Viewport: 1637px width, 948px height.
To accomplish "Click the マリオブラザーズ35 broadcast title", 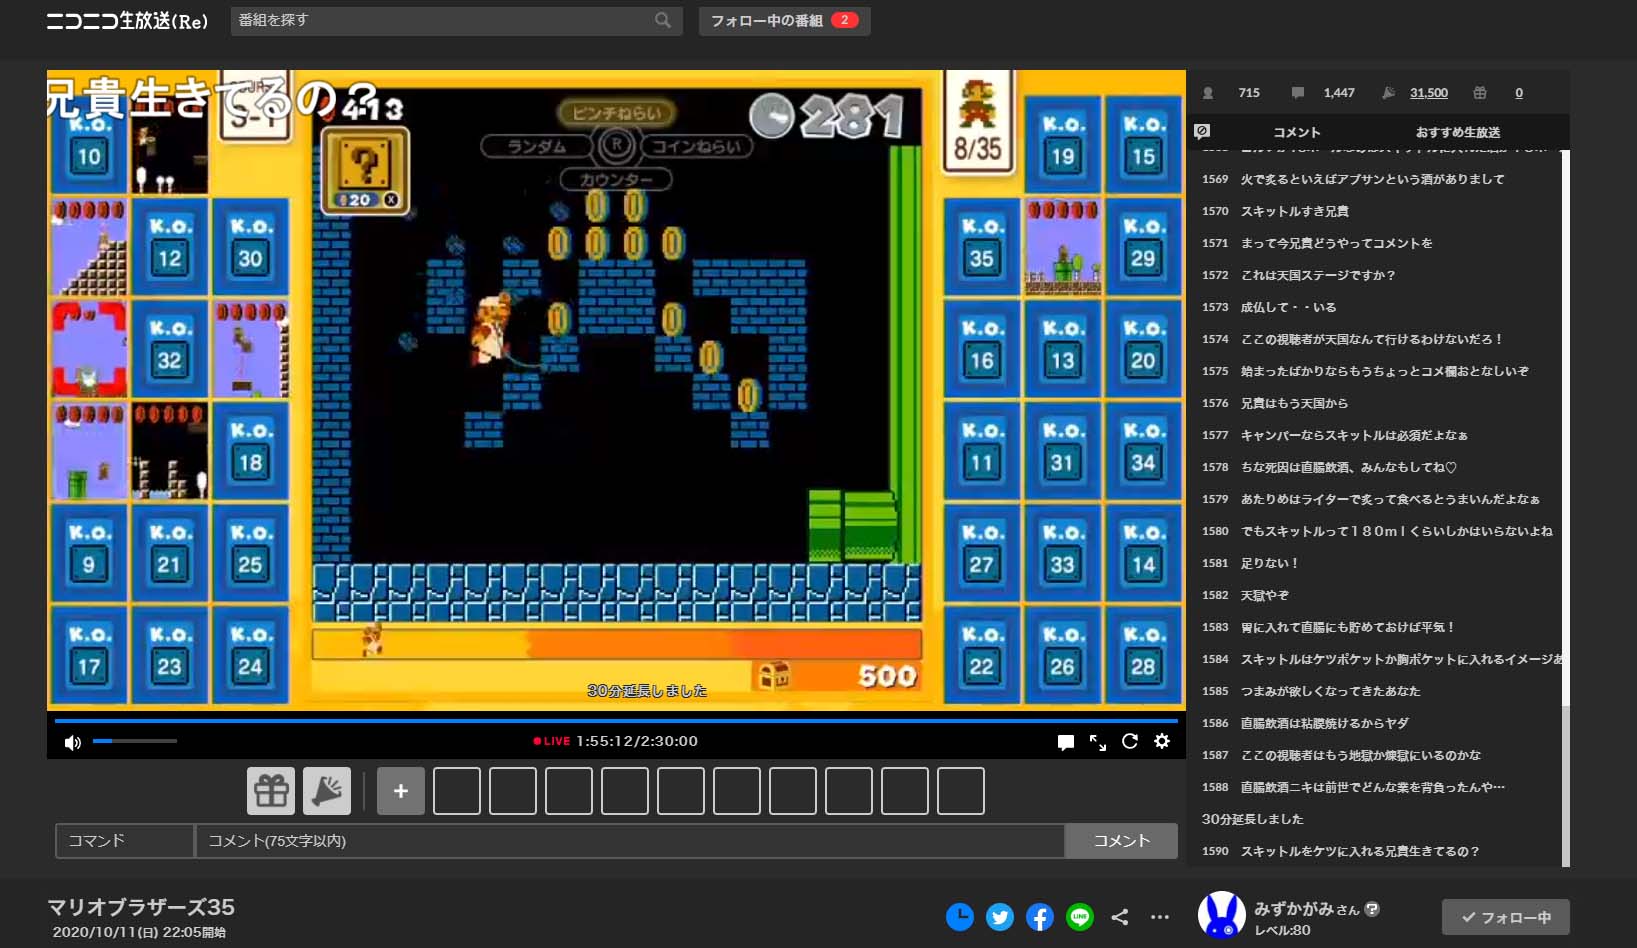I will [141, 907].
